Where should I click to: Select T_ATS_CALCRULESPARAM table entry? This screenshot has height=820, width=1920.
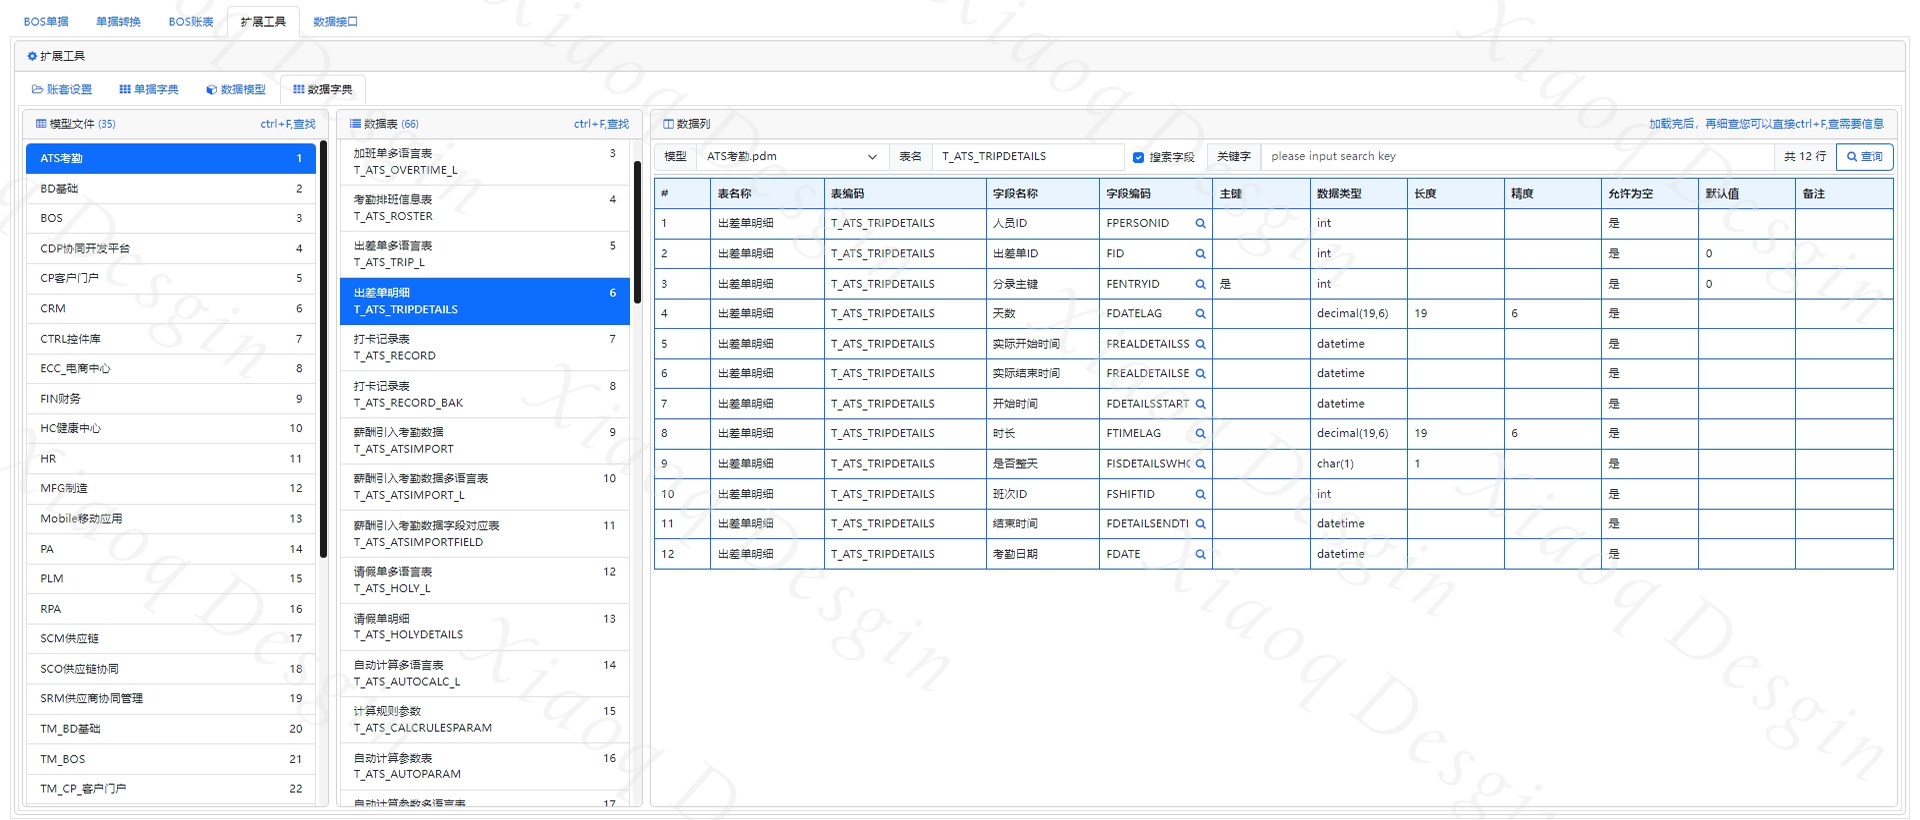485,719
